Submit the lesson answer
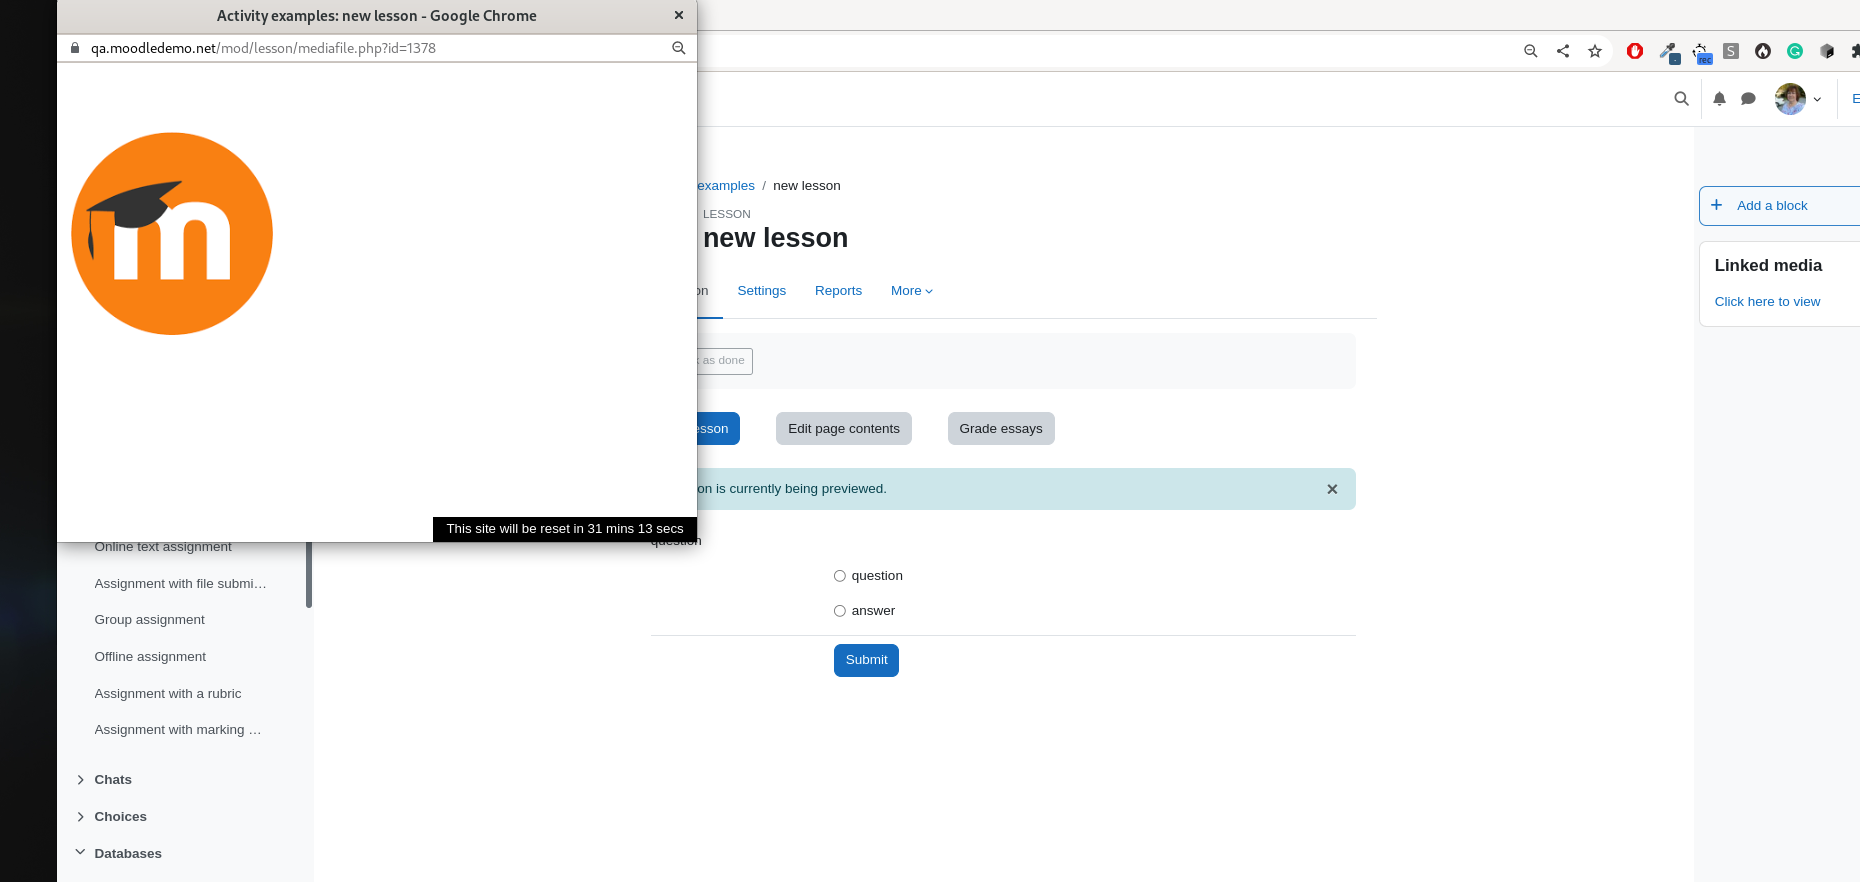1860x882 pixels. 866,660
